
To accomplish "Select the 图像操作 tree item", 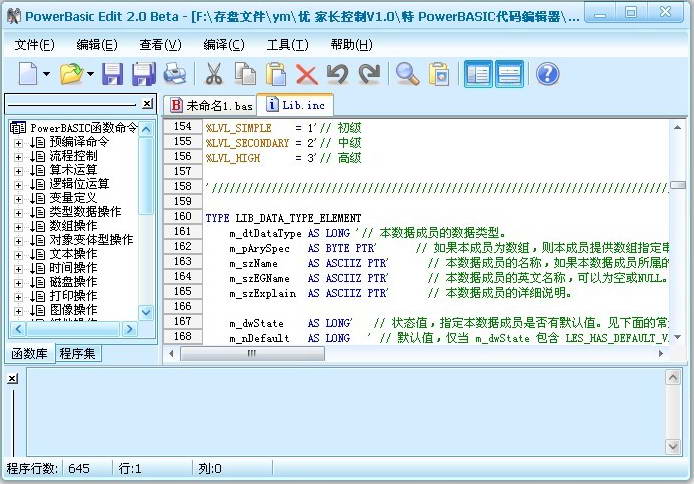I will (x=73, y=310).
